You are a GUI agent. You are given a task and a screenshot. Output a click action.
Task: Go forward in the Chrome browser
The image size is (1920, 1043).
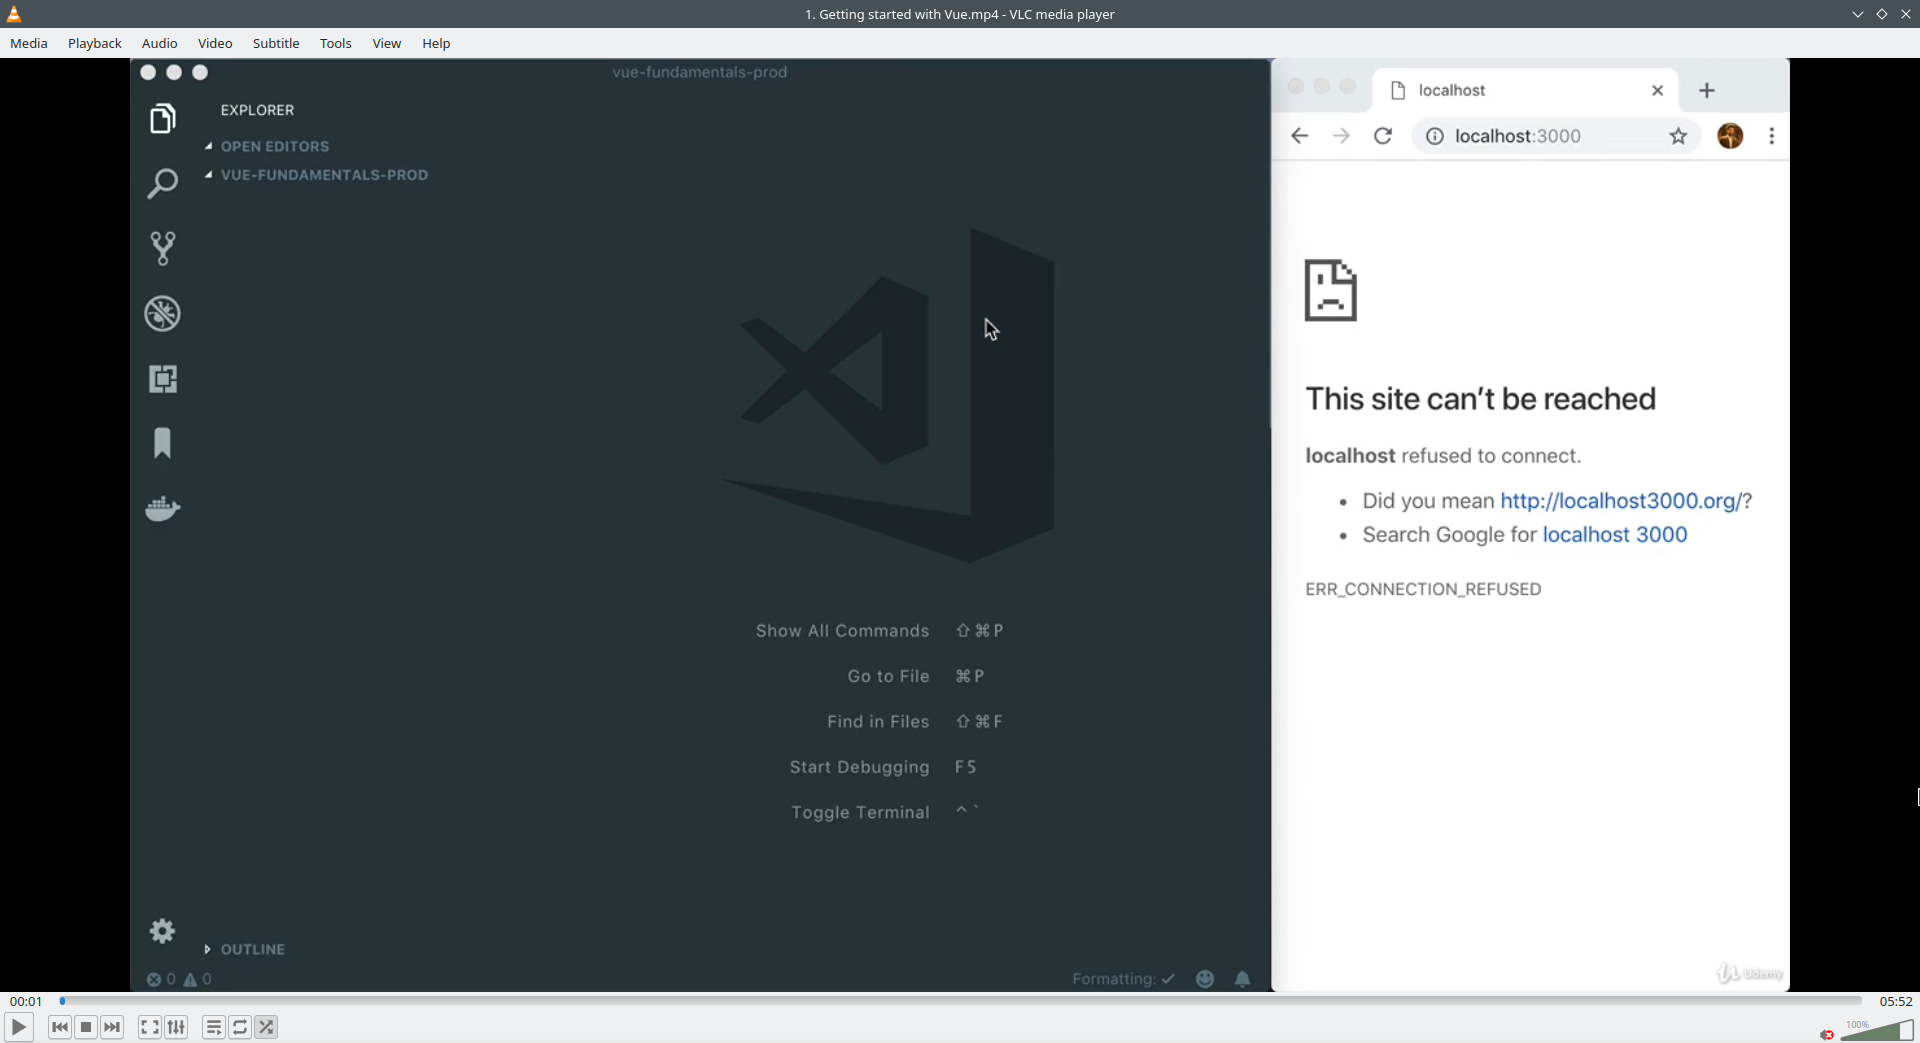(x=1341, y=136)
